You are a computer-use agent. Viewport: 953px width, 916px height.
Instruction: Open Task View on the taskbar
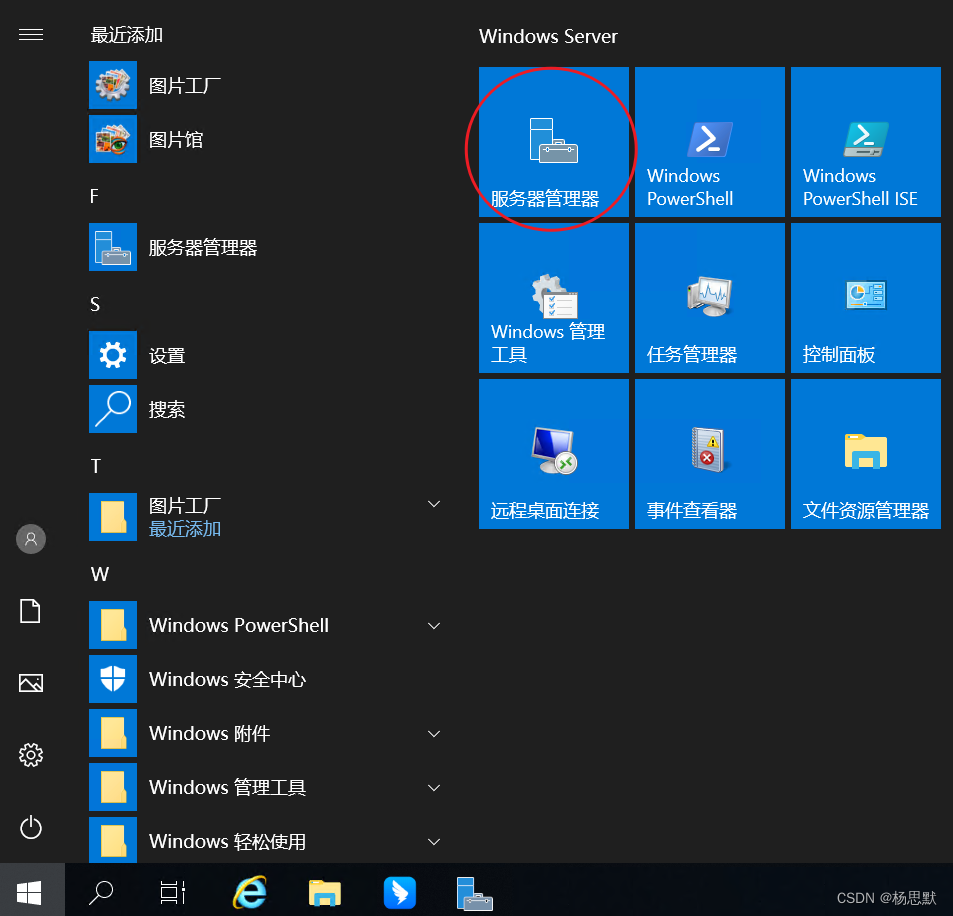(x=173, y=892)
